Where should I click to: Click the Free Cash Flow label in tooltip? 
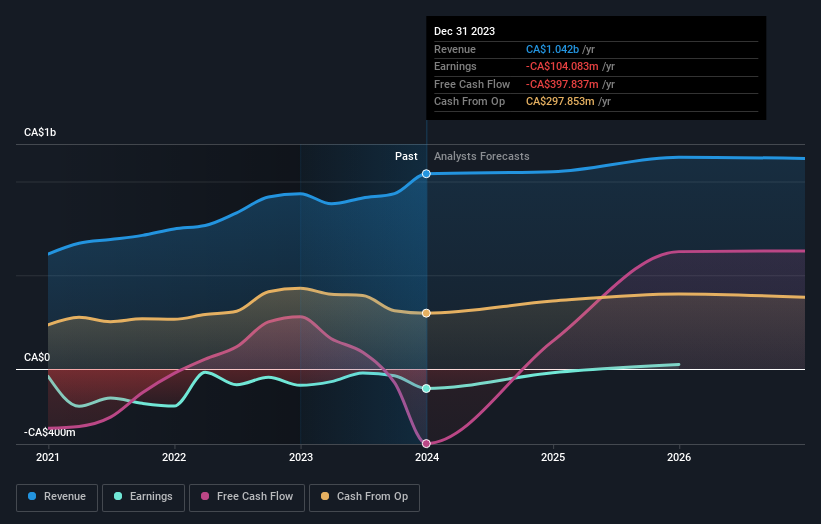tap(472, 84)
